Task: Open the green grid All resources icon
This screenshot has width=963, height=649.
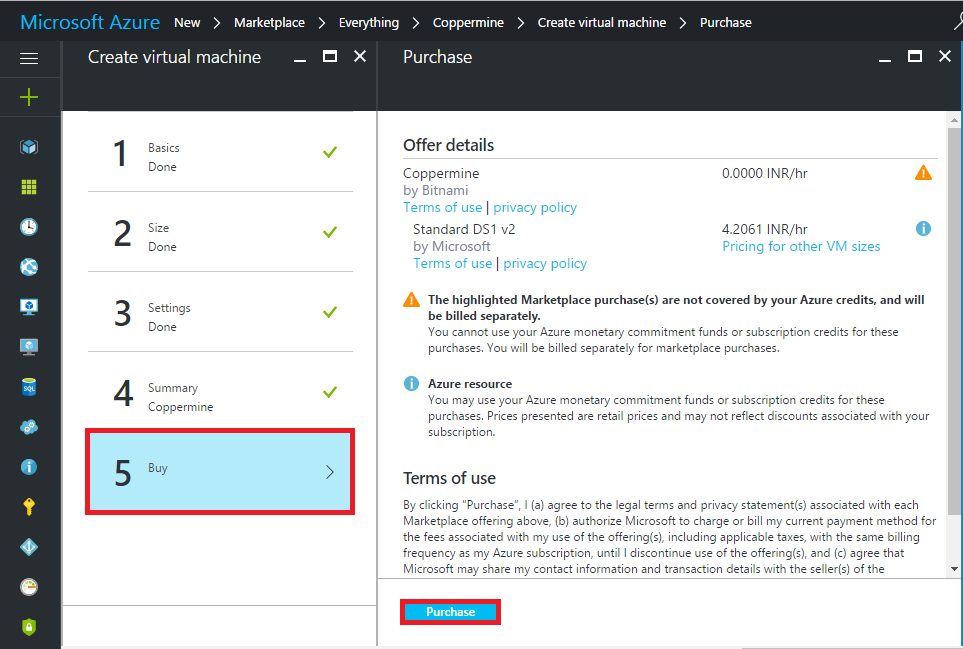Action: click(29, 187)
